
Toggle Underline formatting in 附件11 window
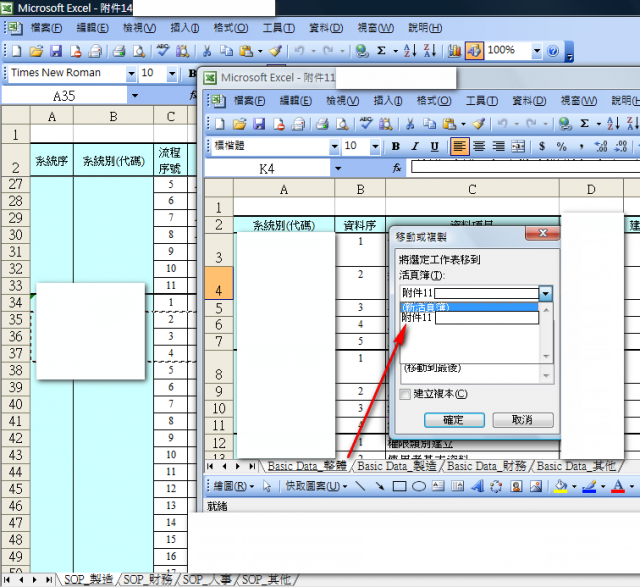tap(435, 146)
